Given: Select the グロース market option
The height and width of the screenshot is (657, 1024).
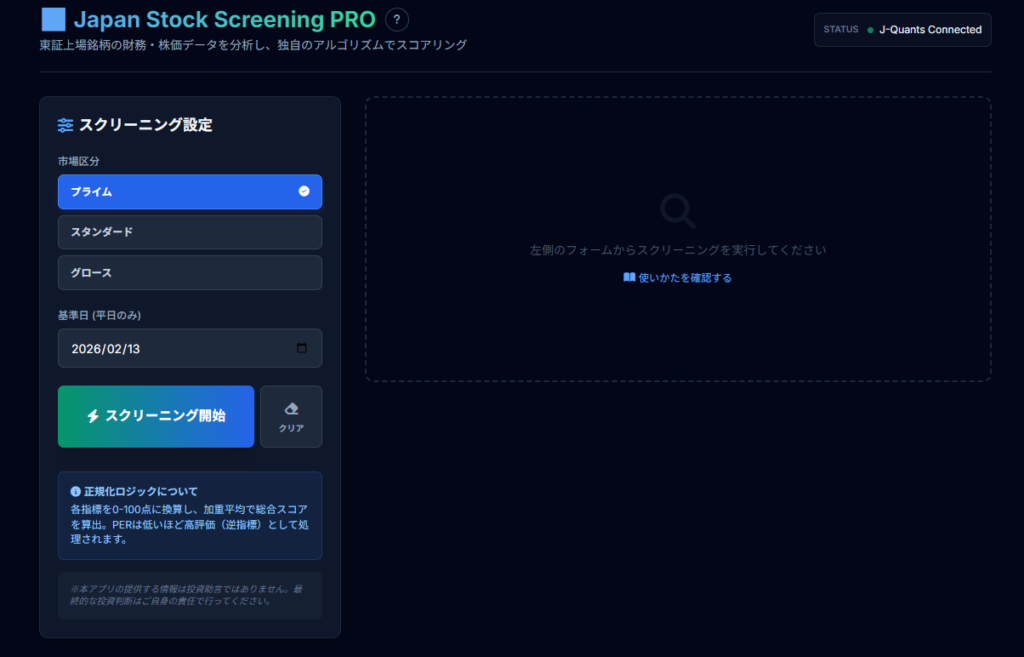Looking at the screenshot, I should click(x=190, y=272).
